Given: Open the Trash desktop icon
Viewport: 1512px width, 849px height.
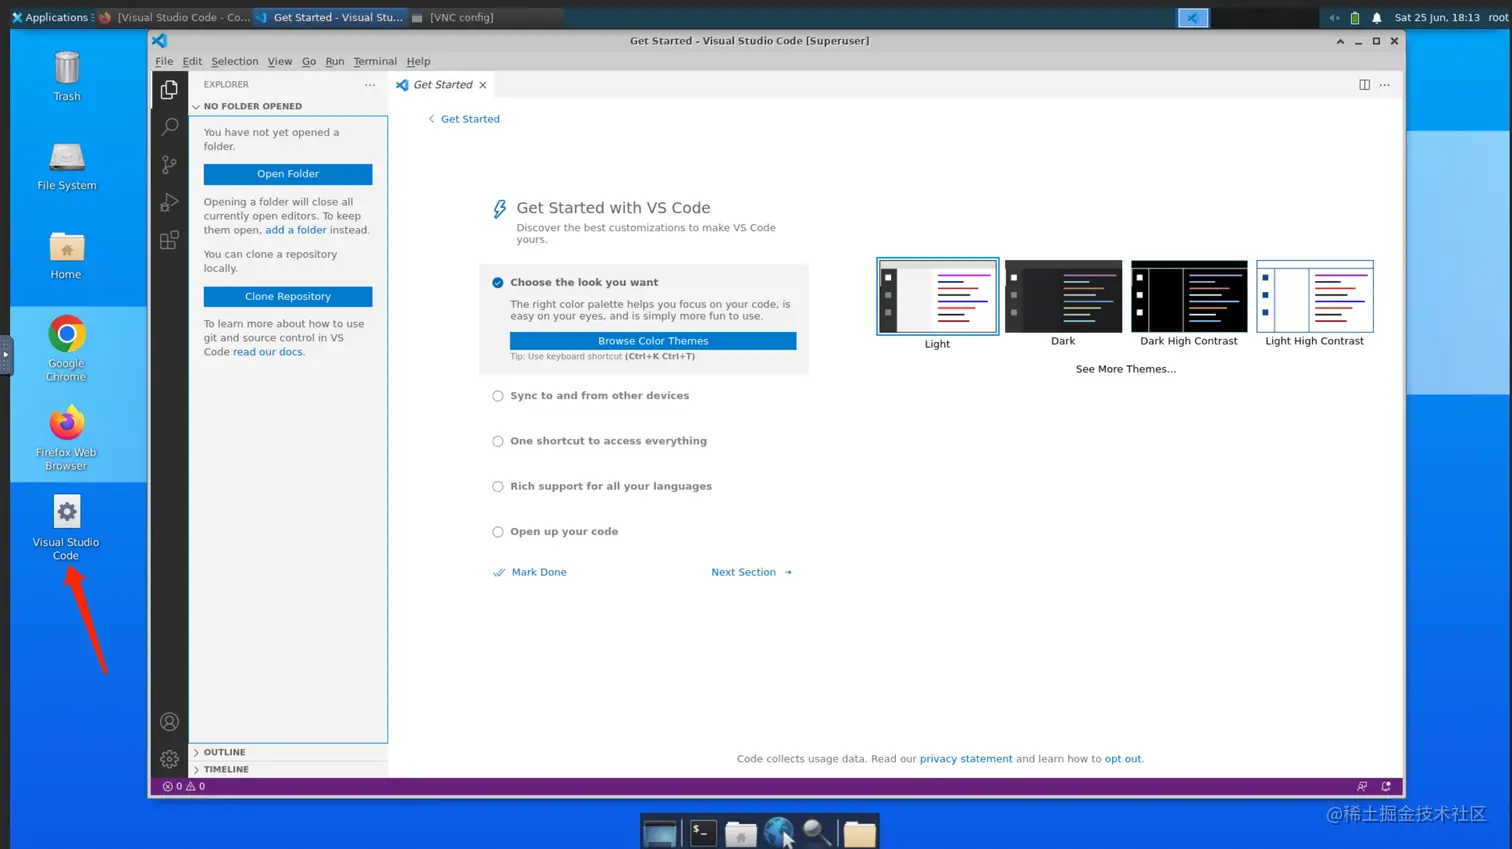Looking at the screenshot, I should (x=67, y=76).
